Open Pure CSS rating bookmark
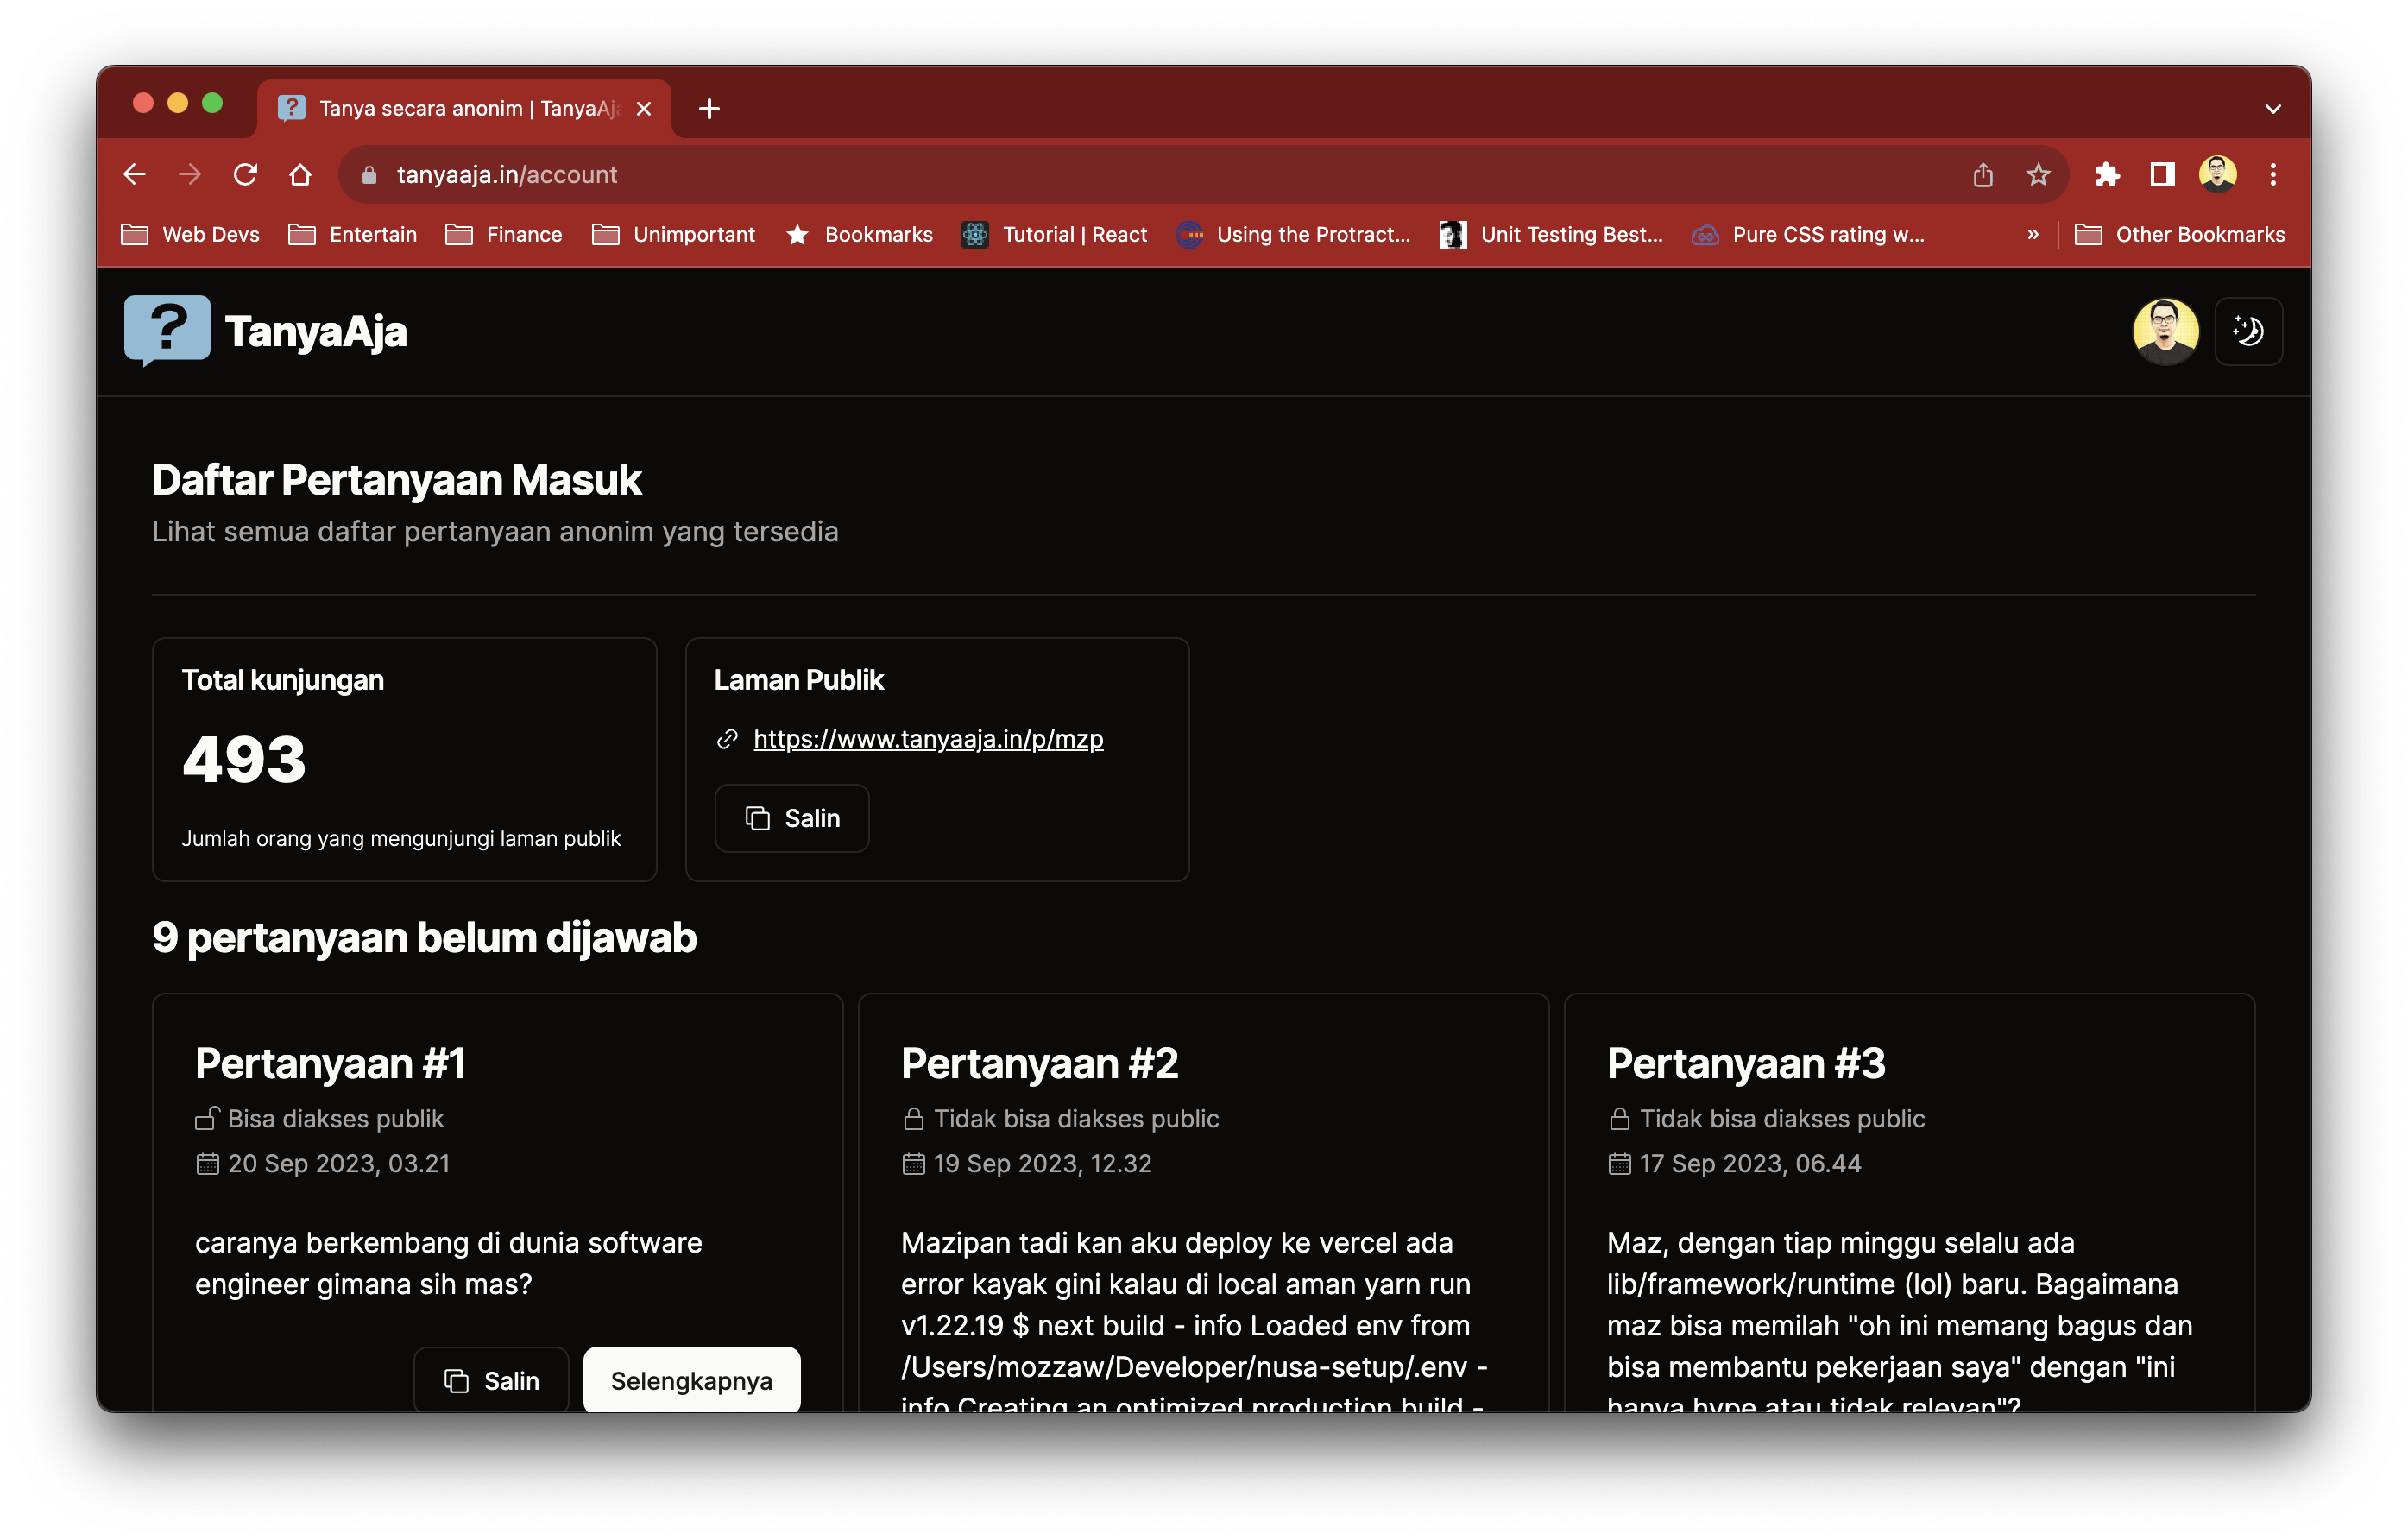Image resolution: width=2408 pixels, height=1540 pixels. [x=1807, y=234]
